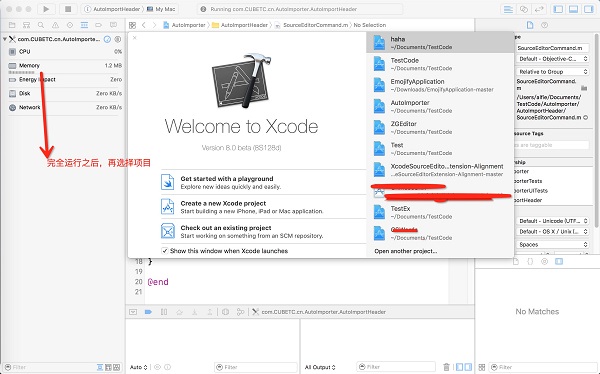Show the File inspector
The width and height of the screenshot is (600, 374).
(x=530, y=25)
